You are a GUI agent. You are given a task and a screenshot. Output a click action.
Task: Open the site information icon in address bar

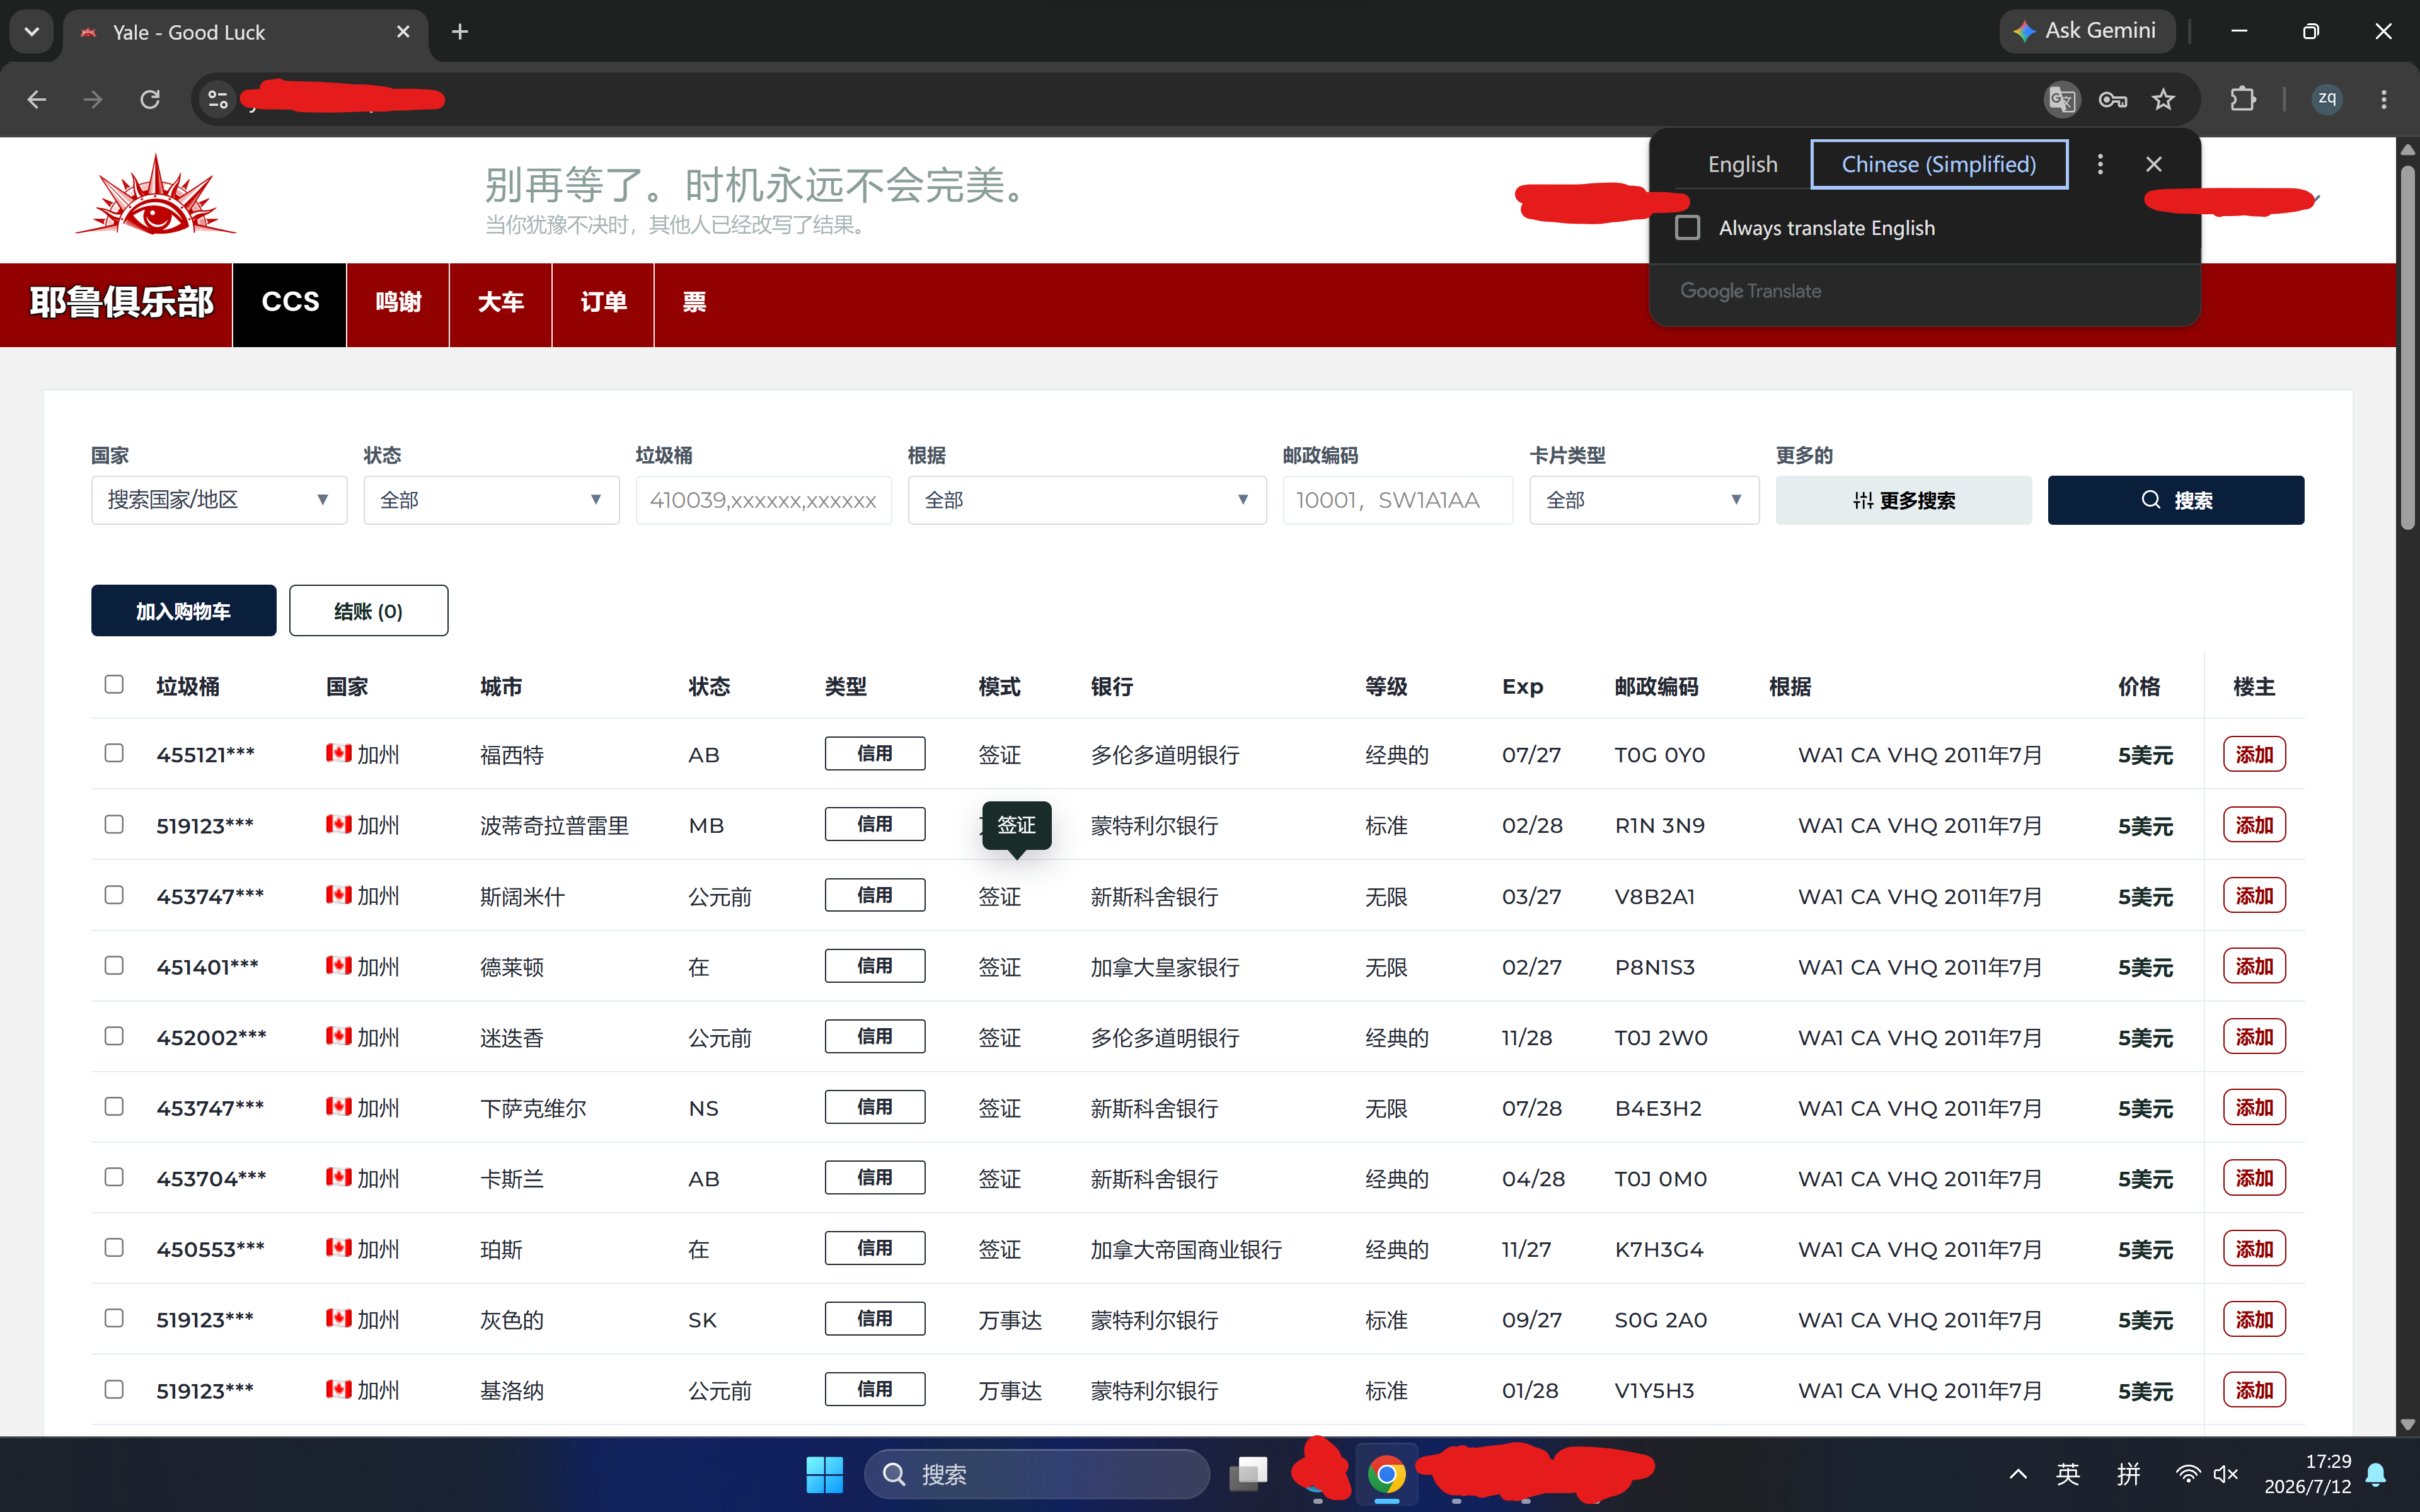click(217, 99)
